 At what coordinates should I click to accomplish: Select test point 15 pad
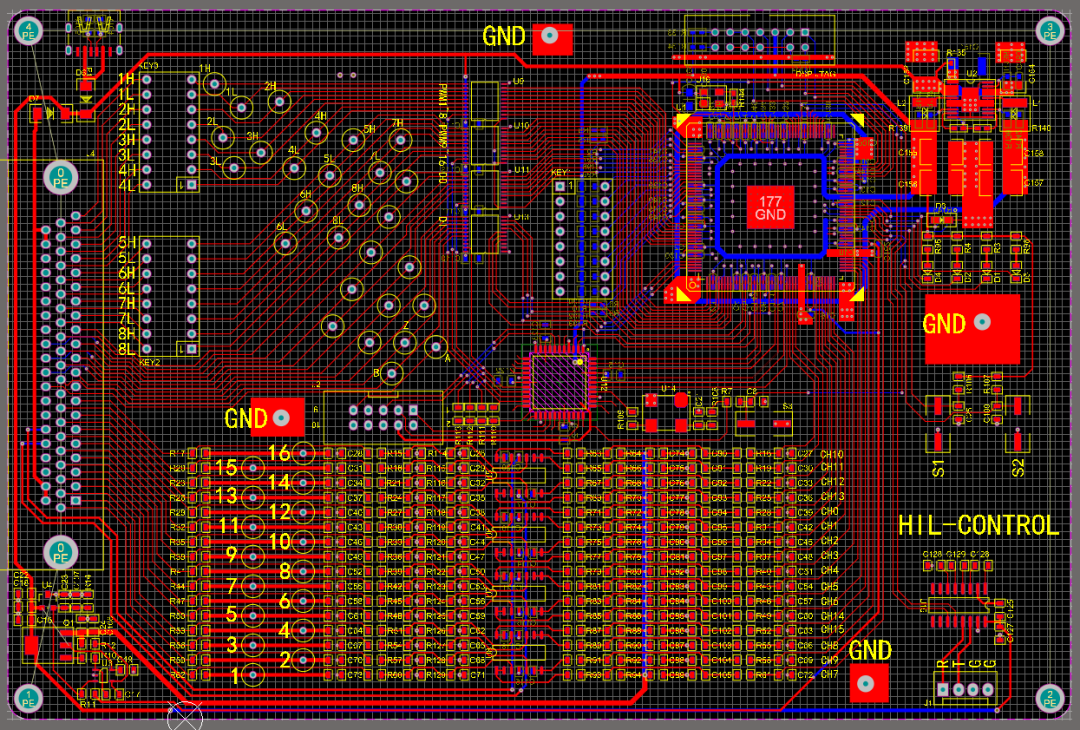click(x=253, y=468)
